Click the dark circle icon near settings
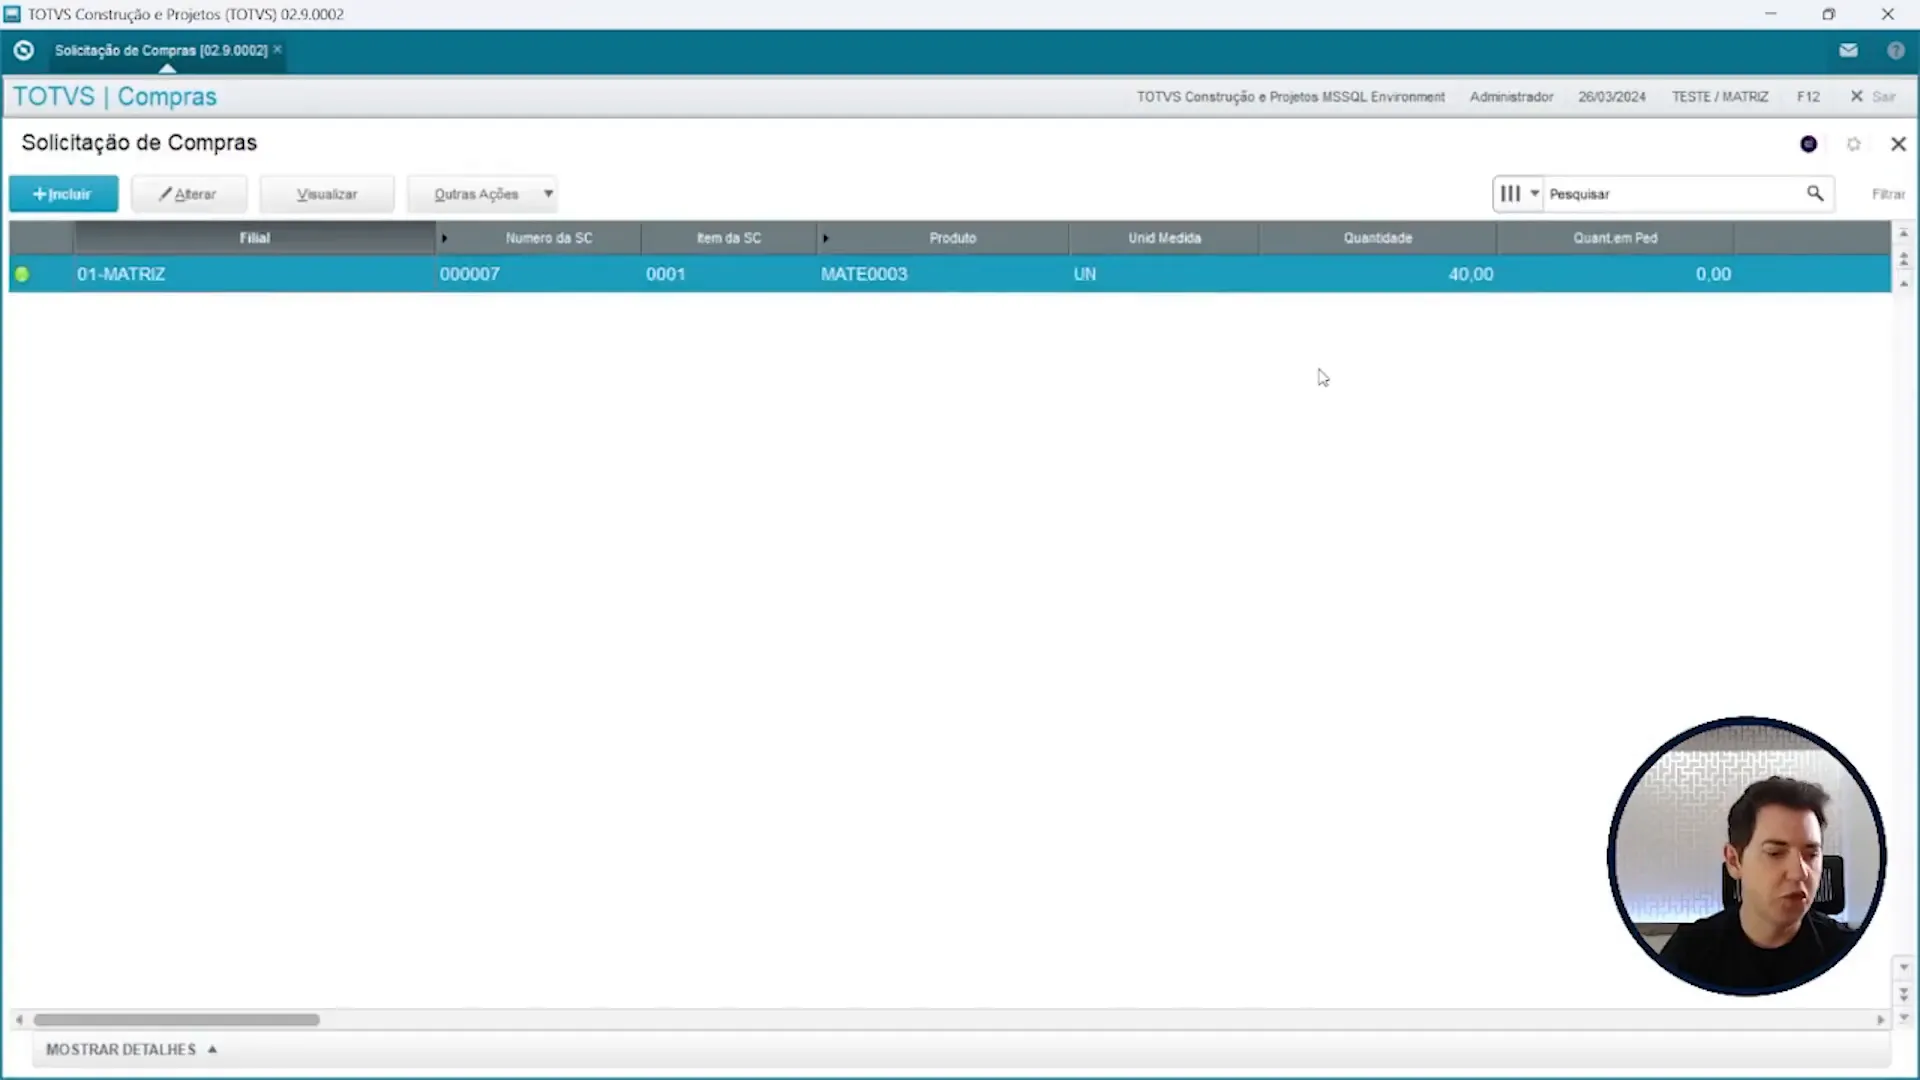1920x1080 pixels. pos(1808,144)
